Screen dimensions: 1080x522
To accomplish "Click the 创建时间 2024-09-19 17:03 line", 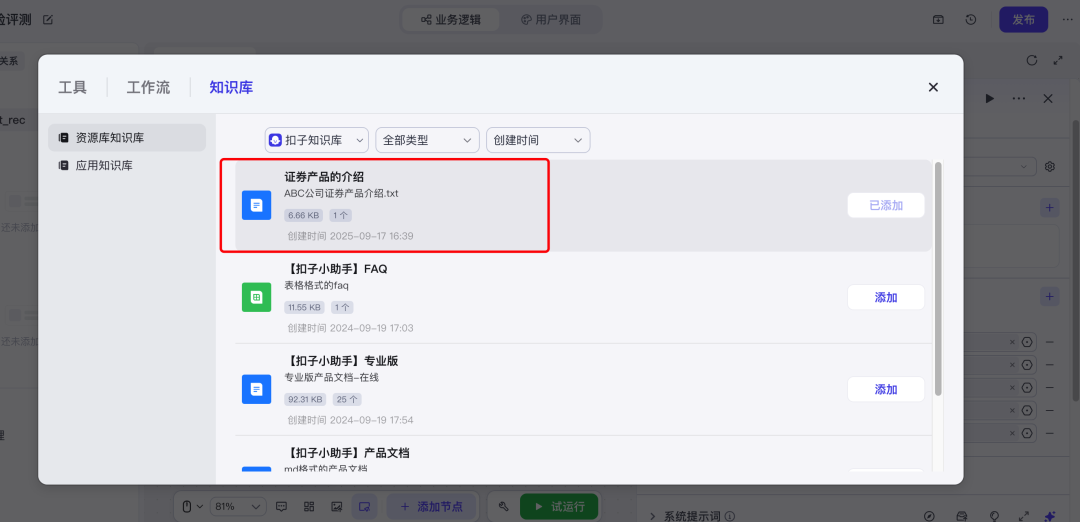I will tap(351, 328).
